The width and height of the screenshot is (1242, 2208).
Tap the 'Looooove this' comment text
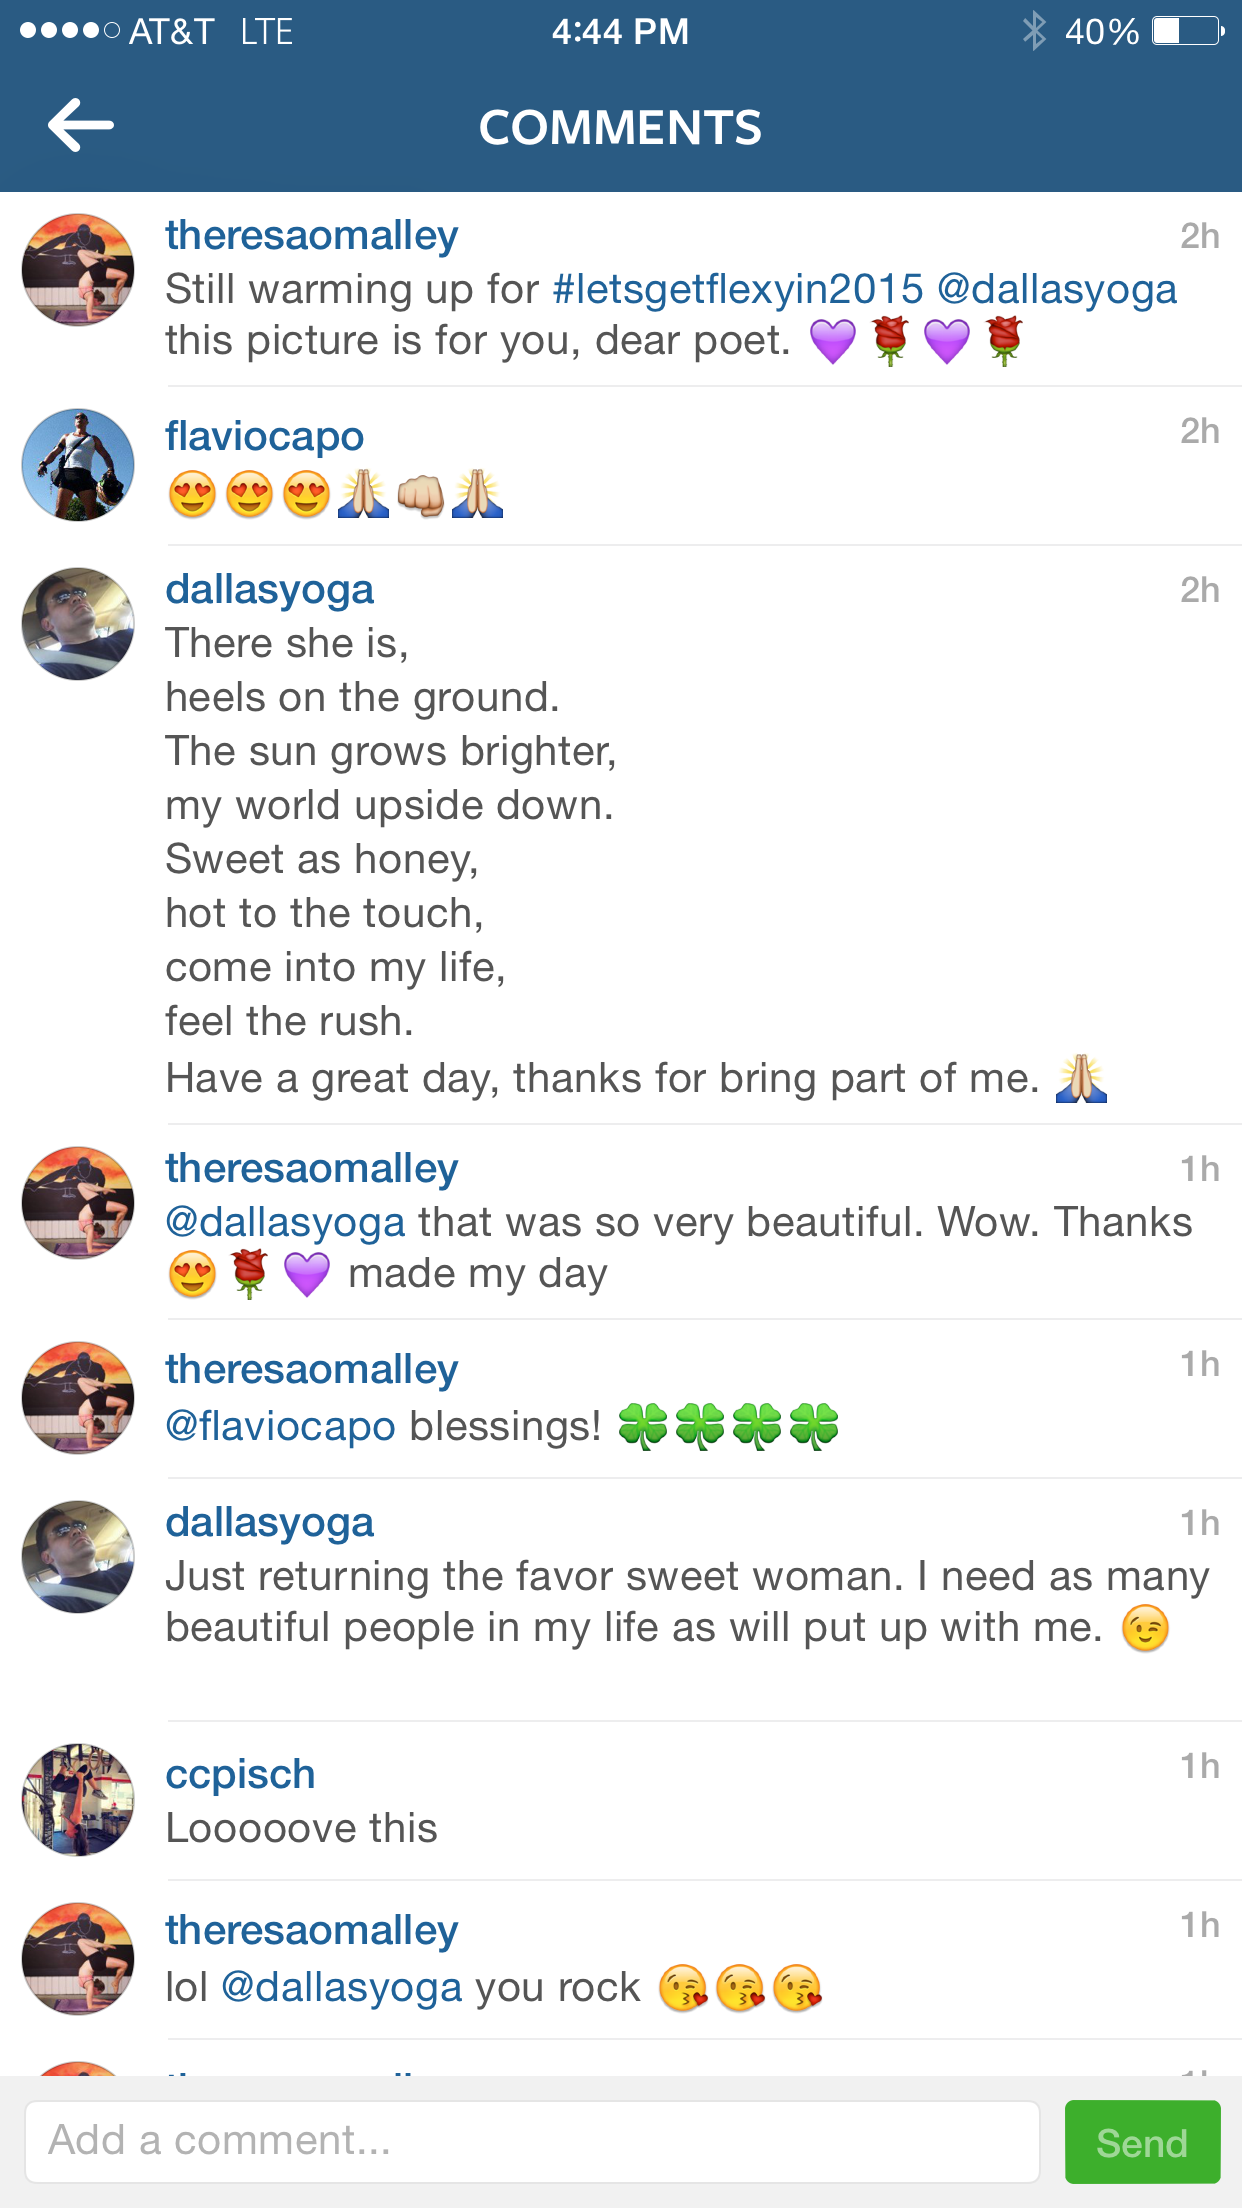tap(301, 1828)
